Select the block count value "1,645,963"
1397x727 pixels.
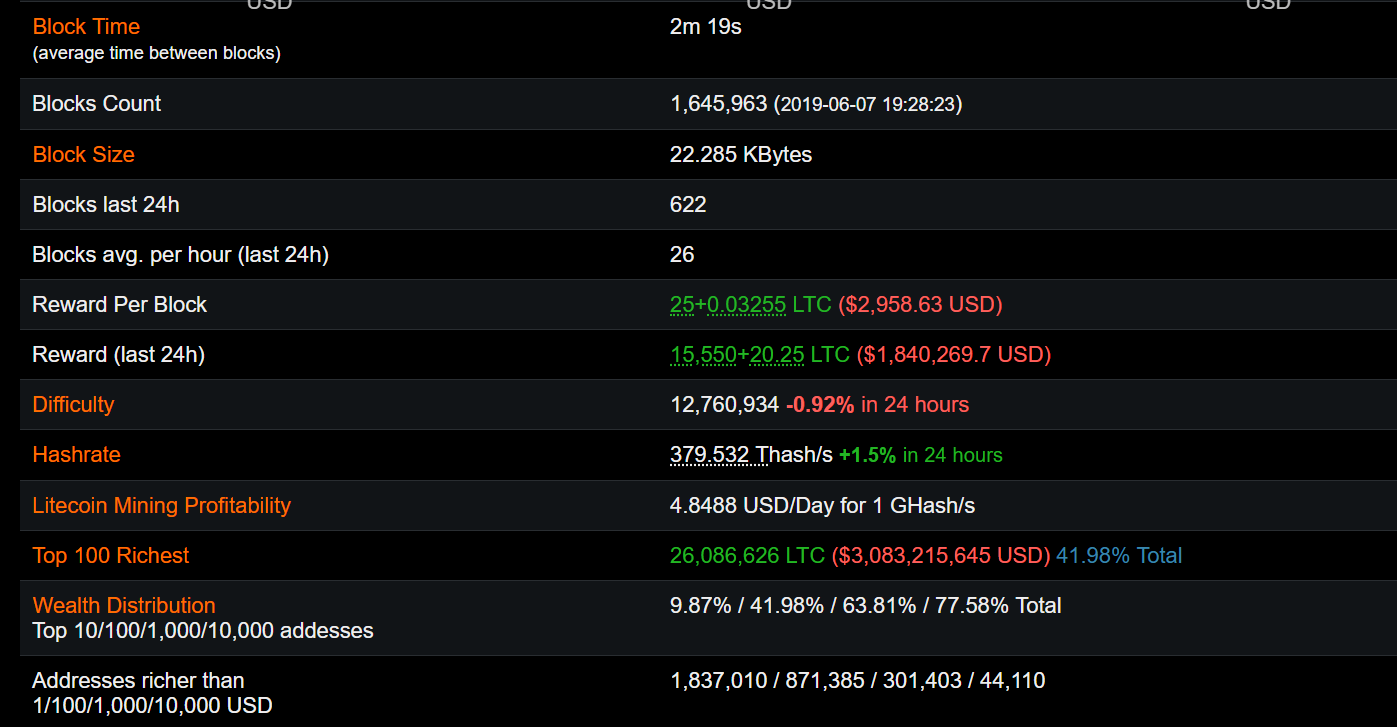719,104
